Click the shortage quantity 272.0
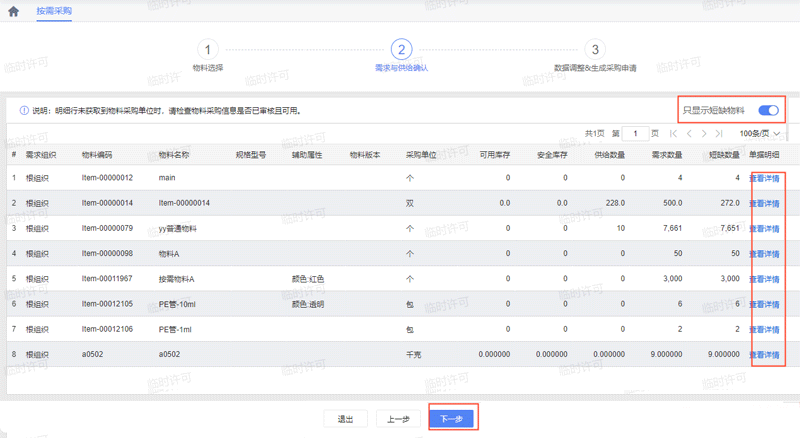The image size is (800, 438). tap(730, 203)
